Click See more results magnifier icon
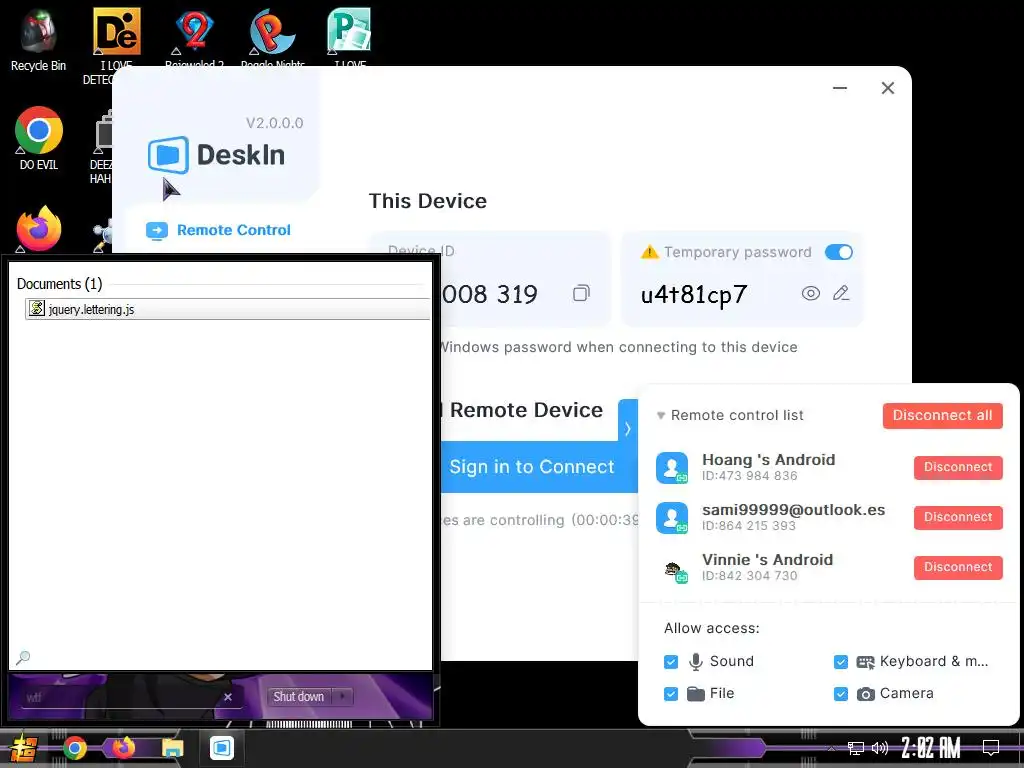Viewport: 1024px width, 768px height. (24, 657)
